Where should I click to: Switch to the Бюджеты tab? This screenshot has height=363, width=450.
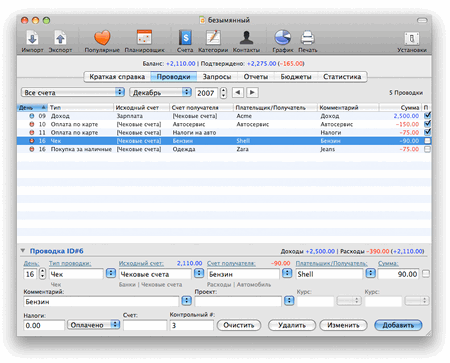tap(296, 77)
